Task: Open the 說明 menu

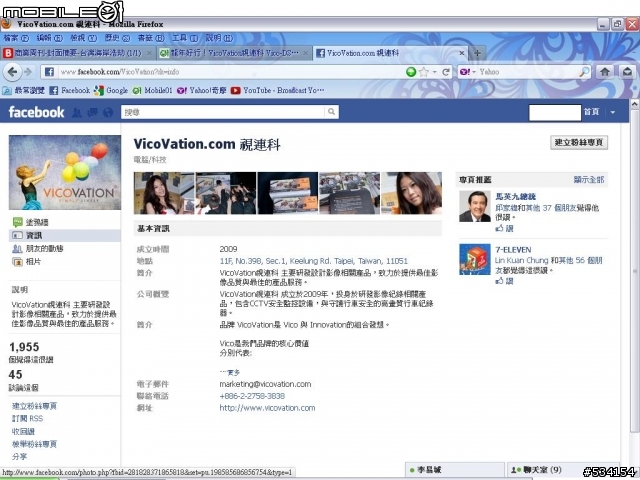Action: (219, 38)
